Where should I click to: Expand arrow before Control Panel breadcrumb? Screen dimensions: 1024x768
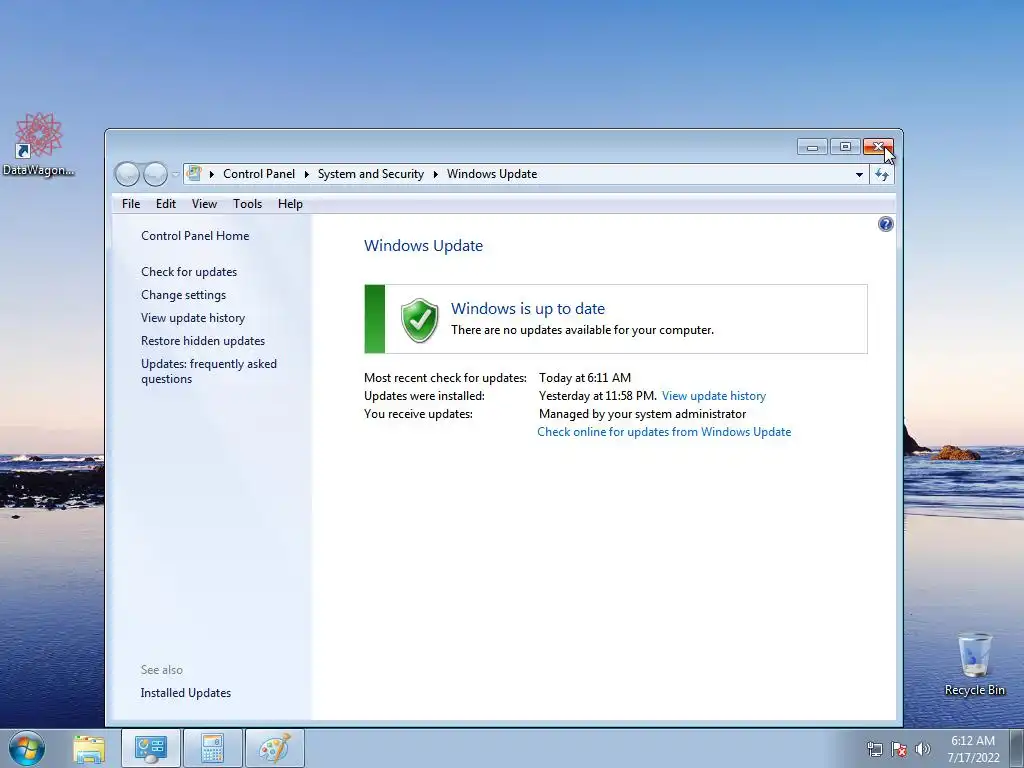coord(212,174)
